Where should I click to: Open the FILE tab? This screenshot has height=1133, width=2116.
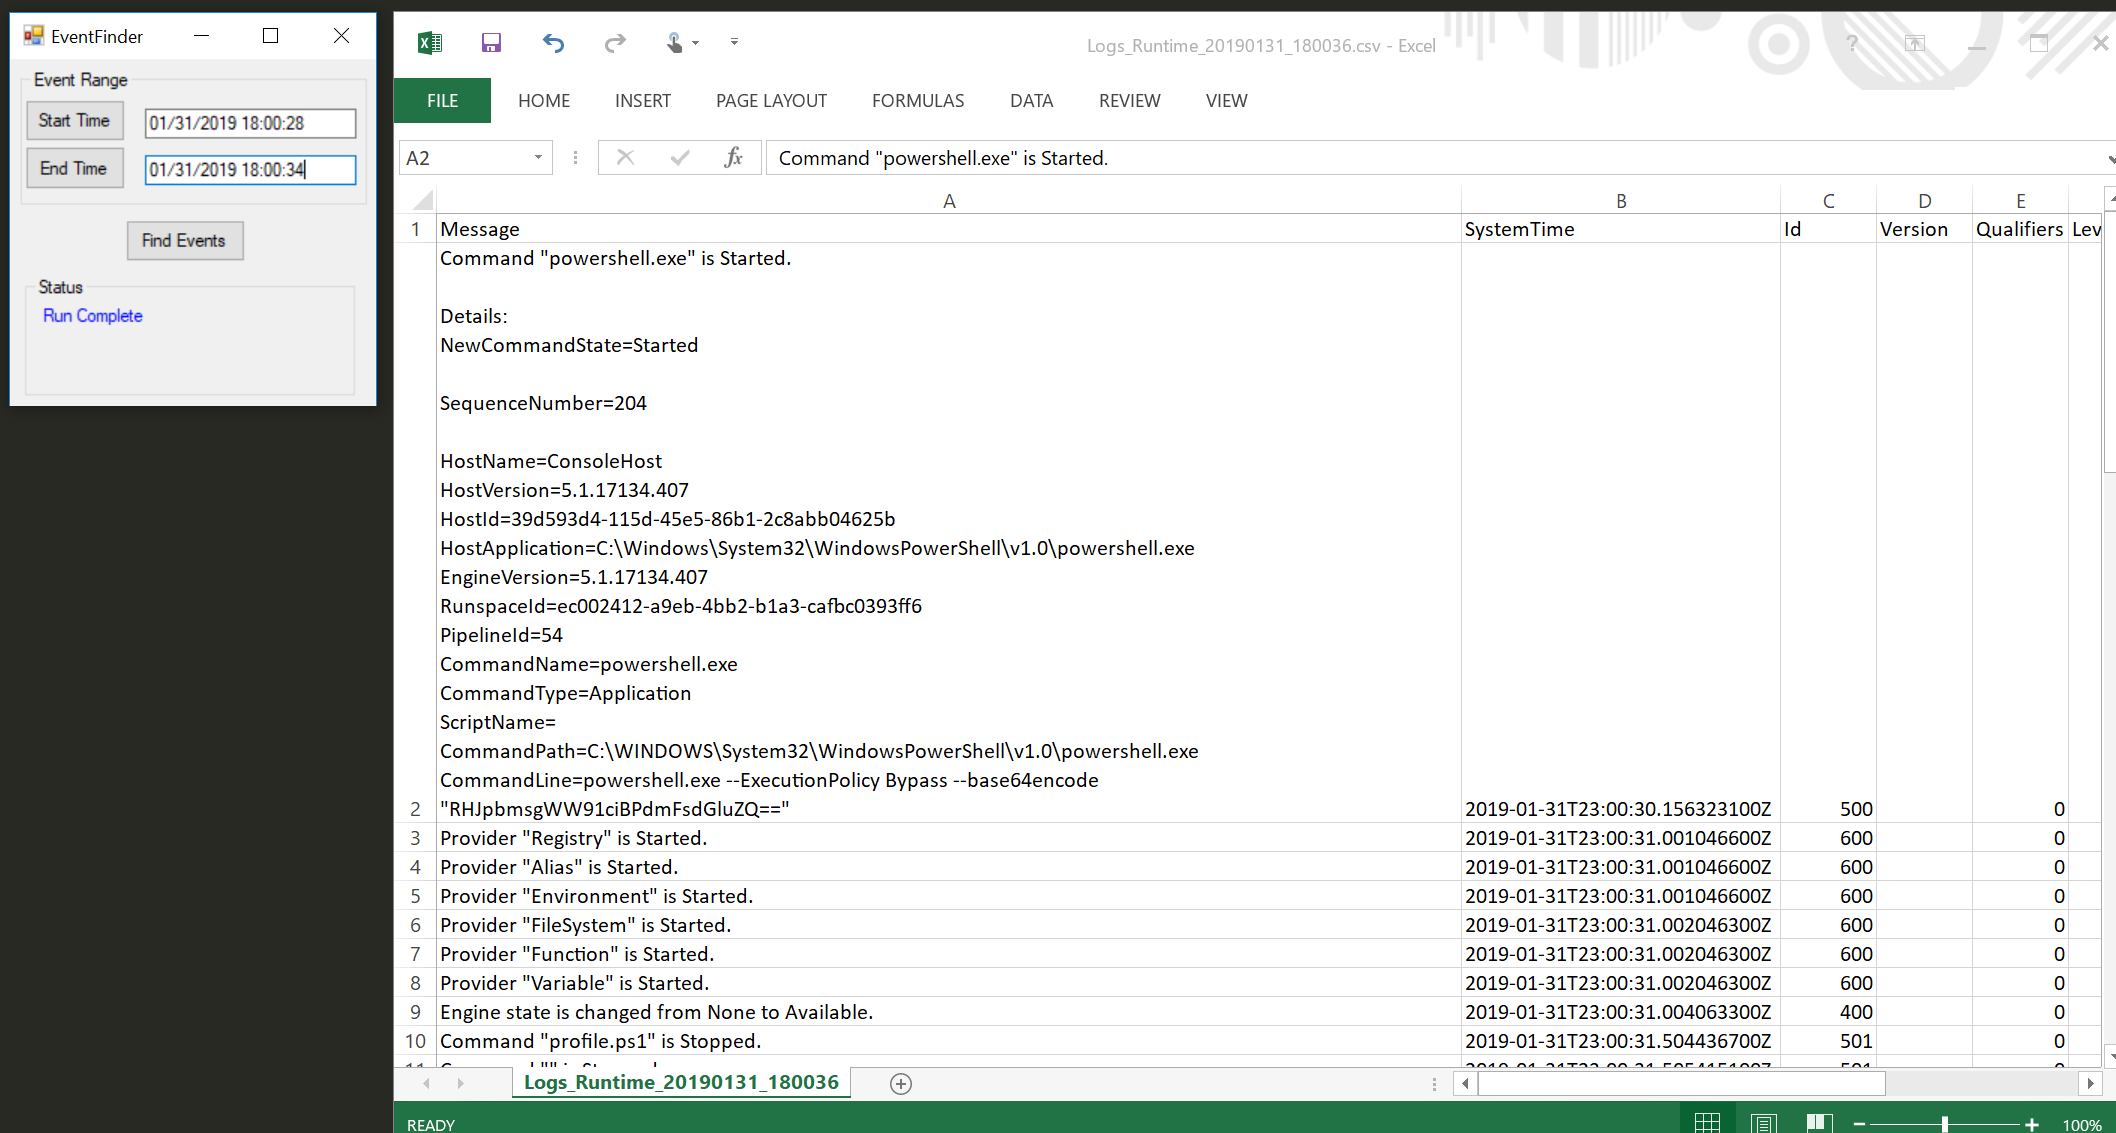pos(442,101)
